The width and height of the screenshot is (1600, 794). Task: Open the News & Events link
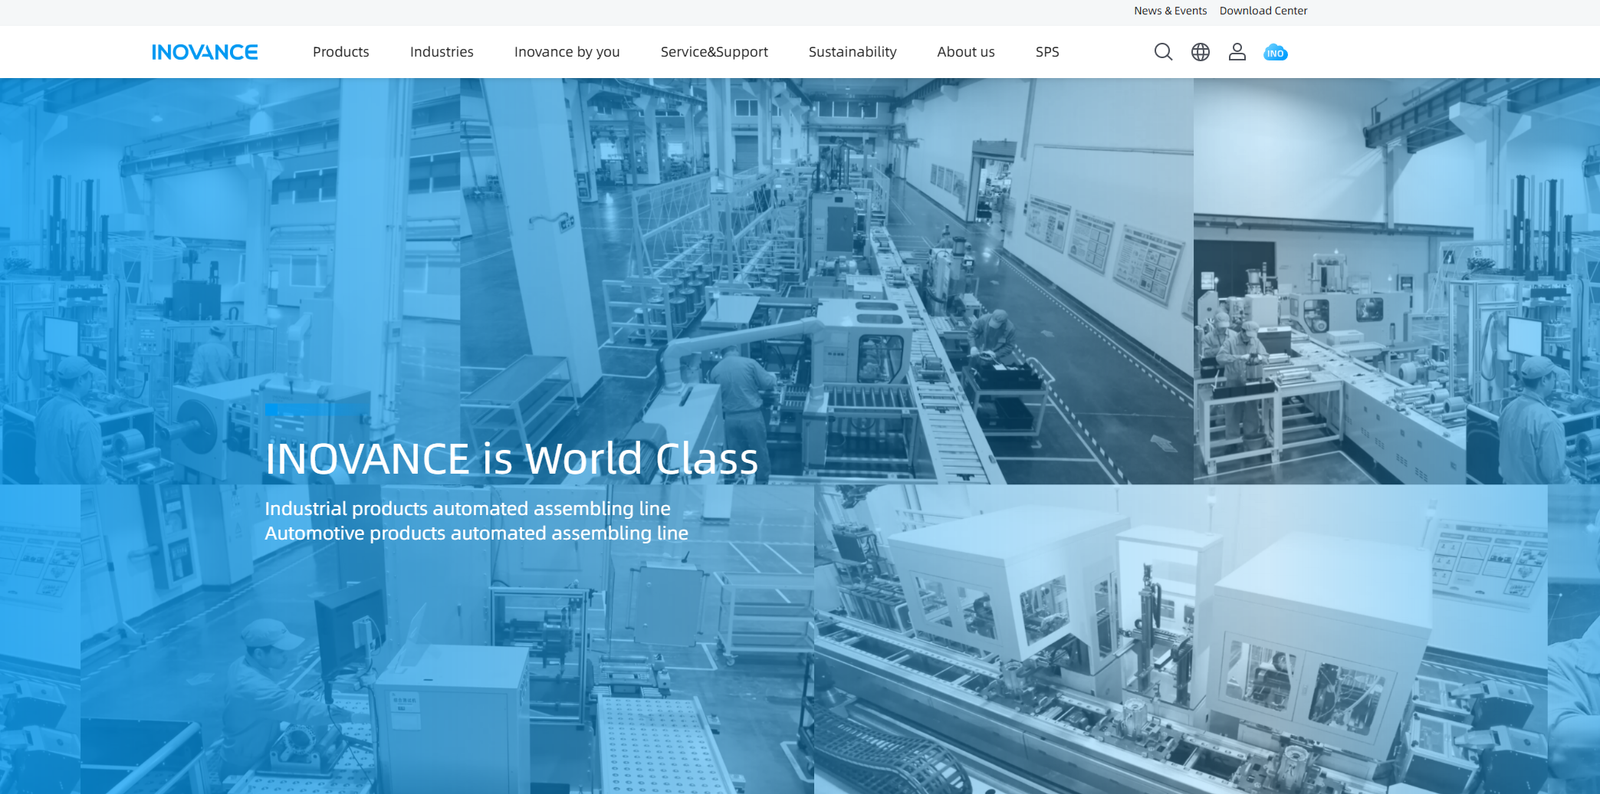[1170, 11]
